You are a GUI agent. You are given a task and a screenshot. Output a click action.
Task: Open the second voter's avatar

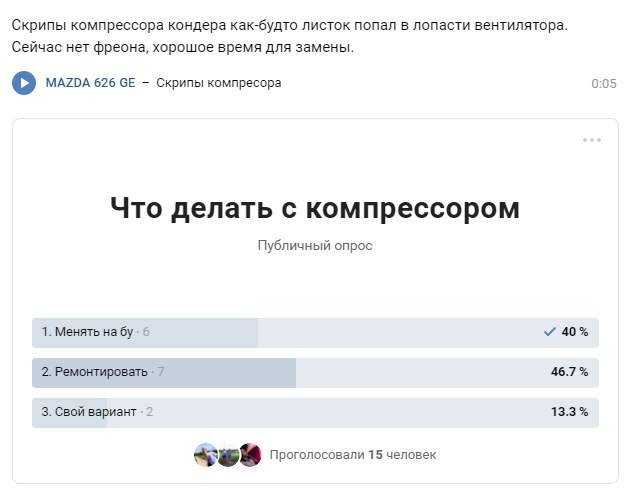pos(228,455)
